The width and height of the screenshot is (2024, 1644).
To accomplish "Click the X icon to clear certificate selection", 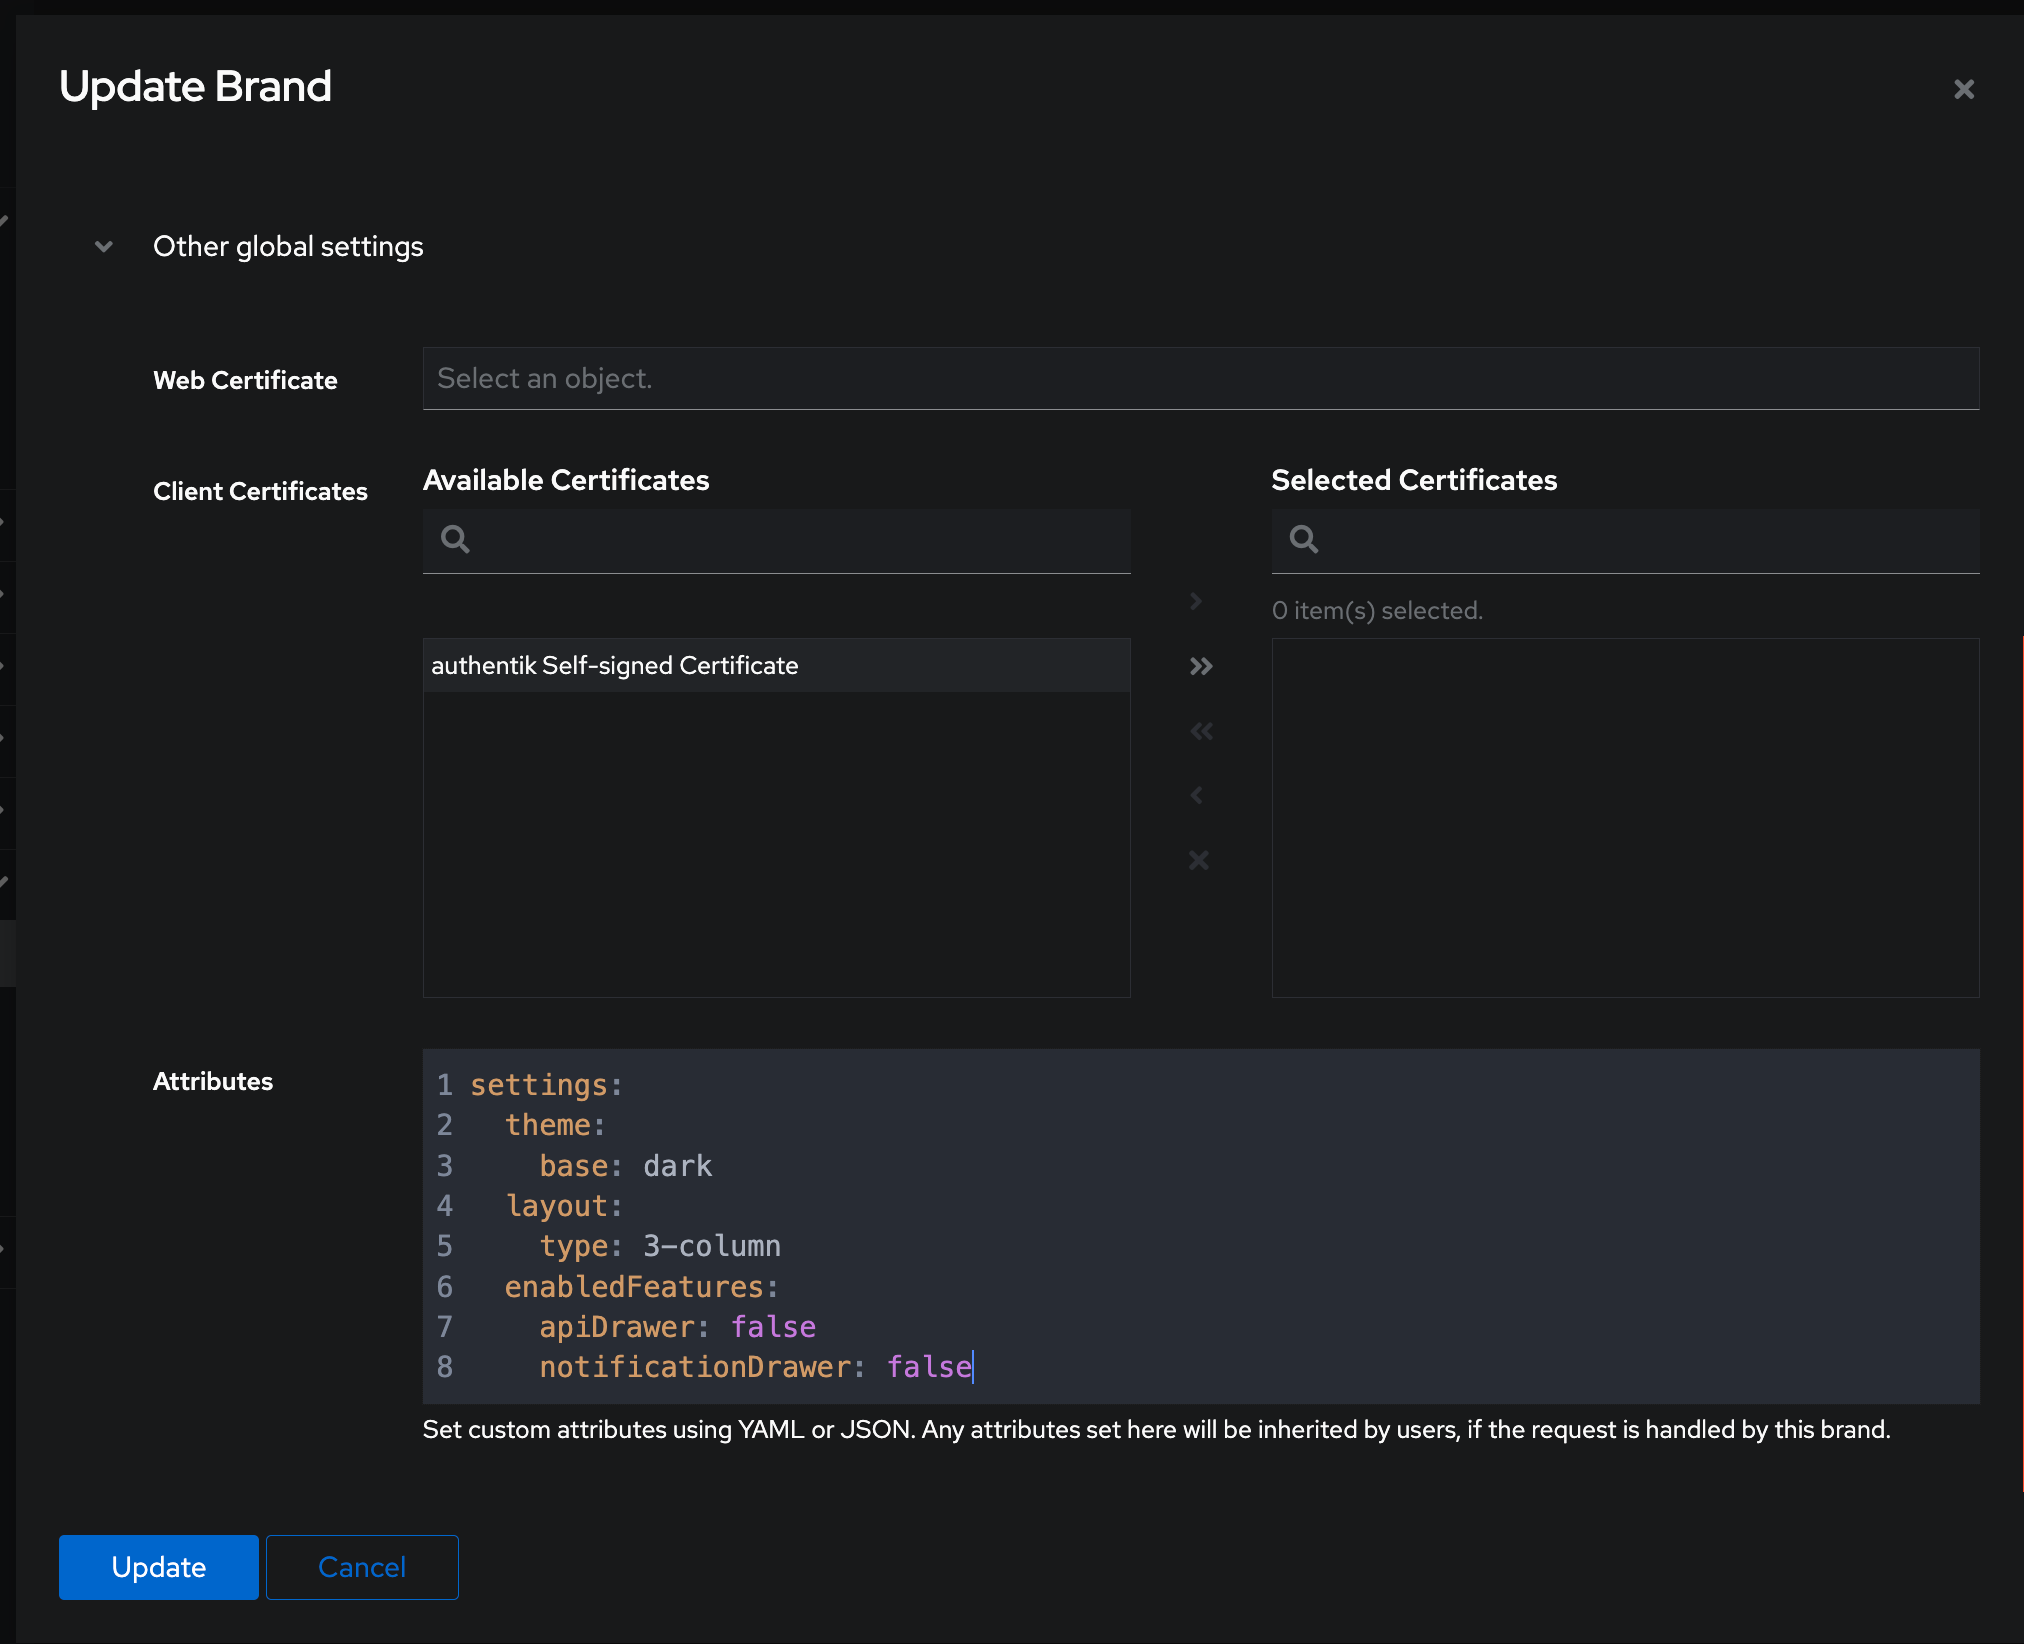I will [x=1199, y=860].
